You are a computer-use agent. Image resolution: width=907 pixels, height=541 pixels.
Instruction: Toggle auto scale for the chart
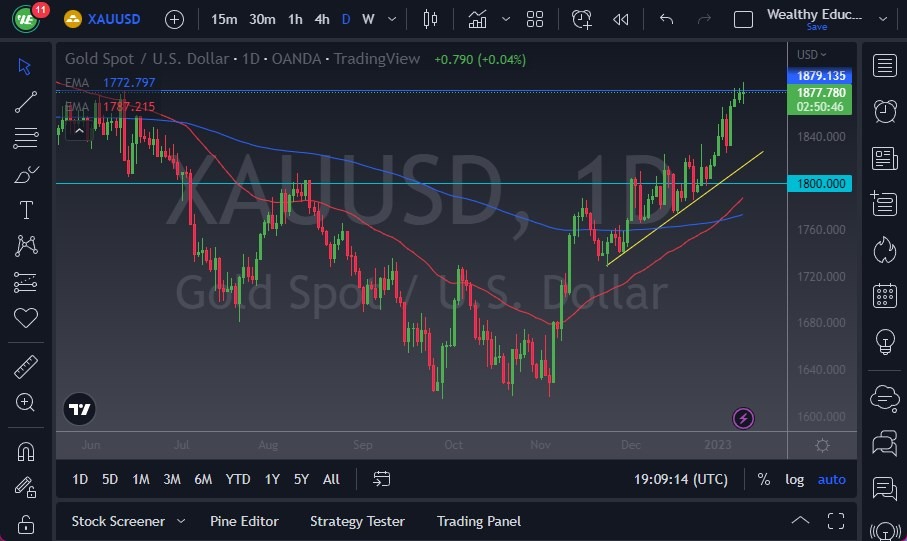(x=831, y=479)
